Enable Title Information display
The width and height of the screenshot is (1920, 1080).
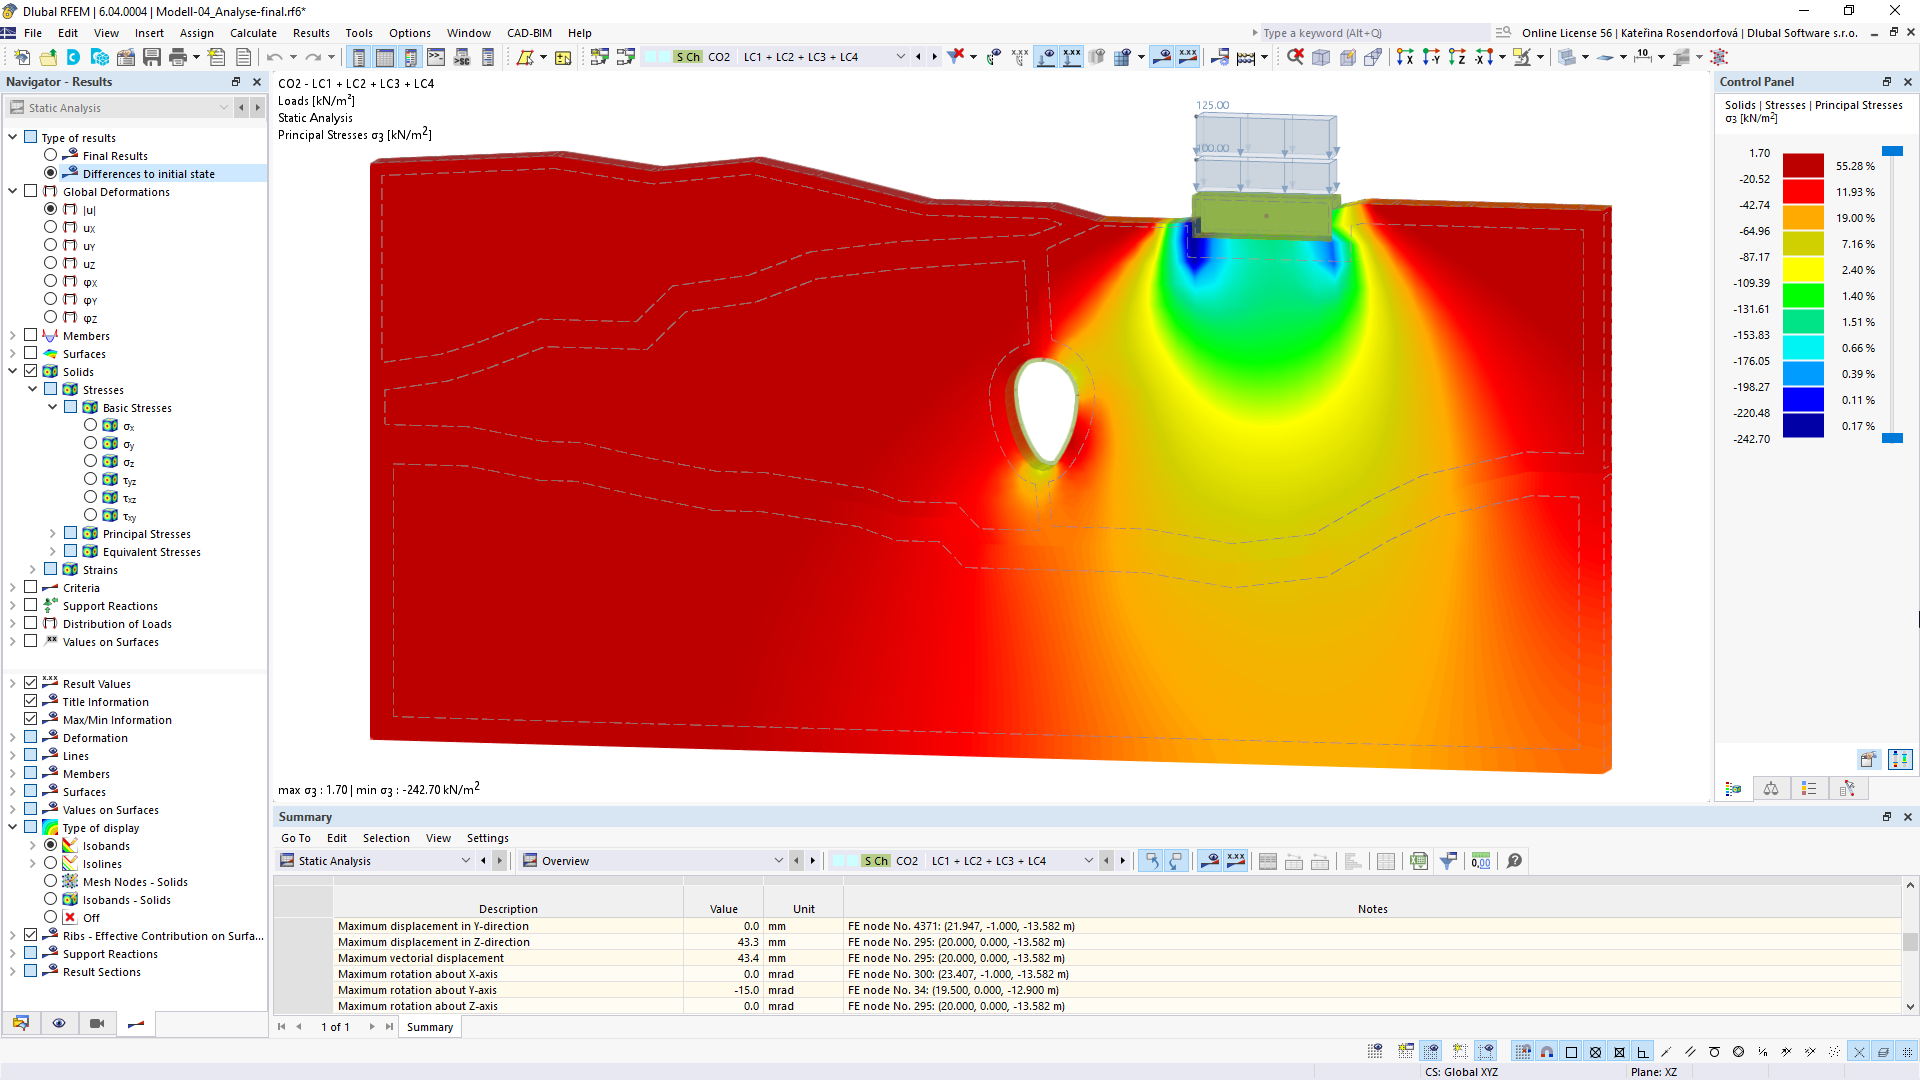click(x=30, y=700)
